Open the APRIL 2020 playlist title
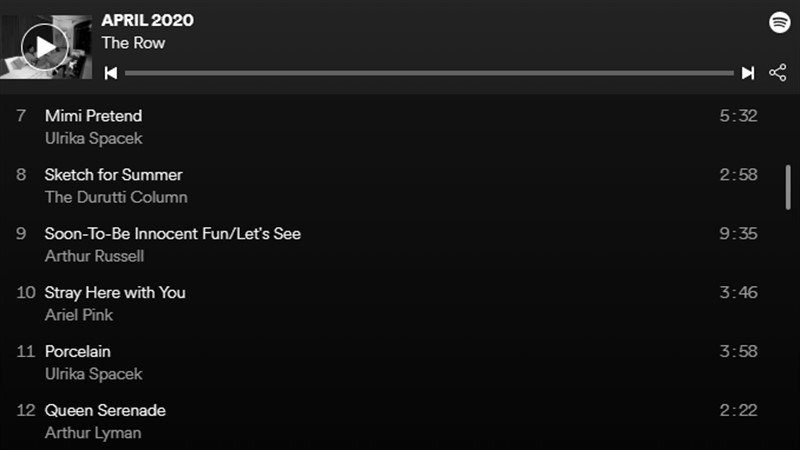800x450 pixels. click(x=147, y=20)
